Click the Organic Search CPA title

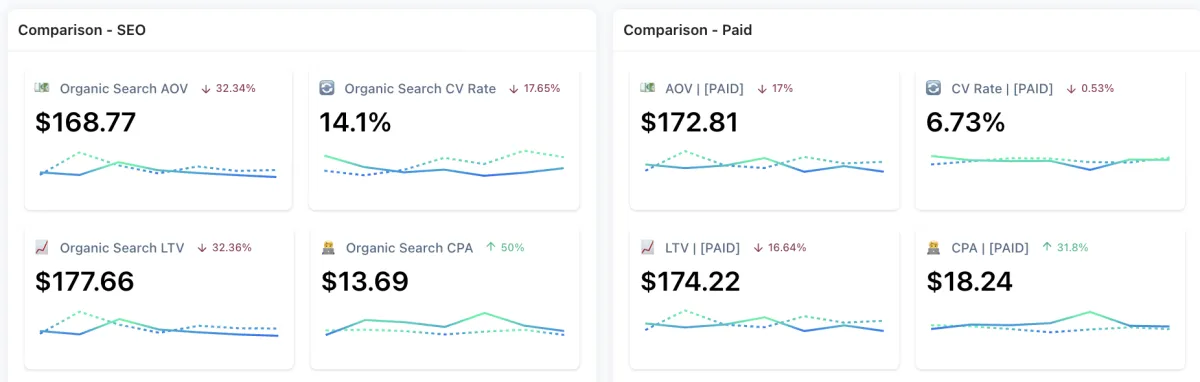tap(410, 247)
